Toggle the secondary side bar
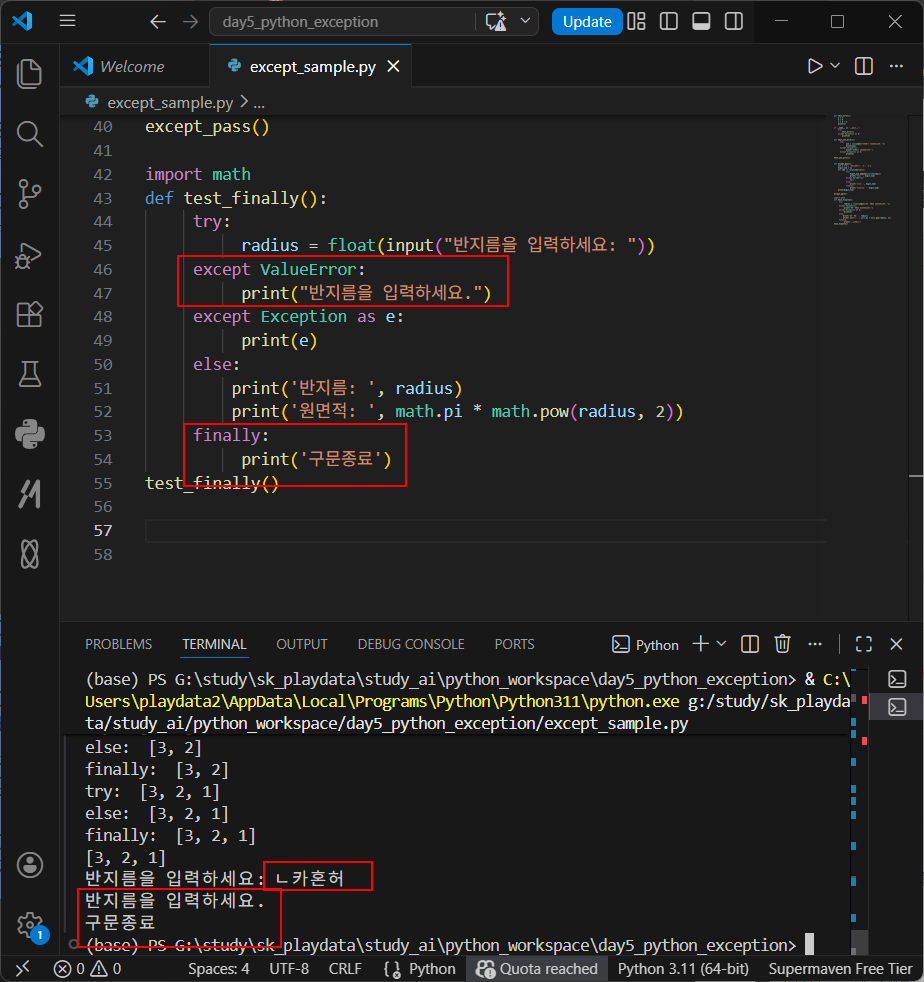924x982 pixels. (734, 21)
